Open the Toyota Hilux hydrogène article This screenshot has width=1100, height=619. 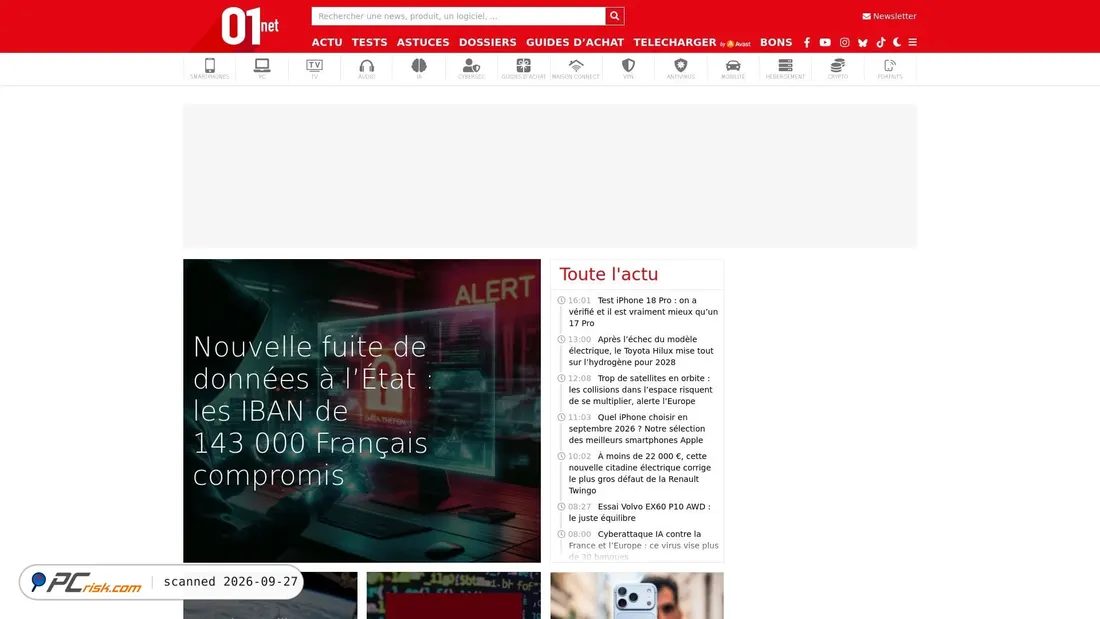click(x=640, y=350)
